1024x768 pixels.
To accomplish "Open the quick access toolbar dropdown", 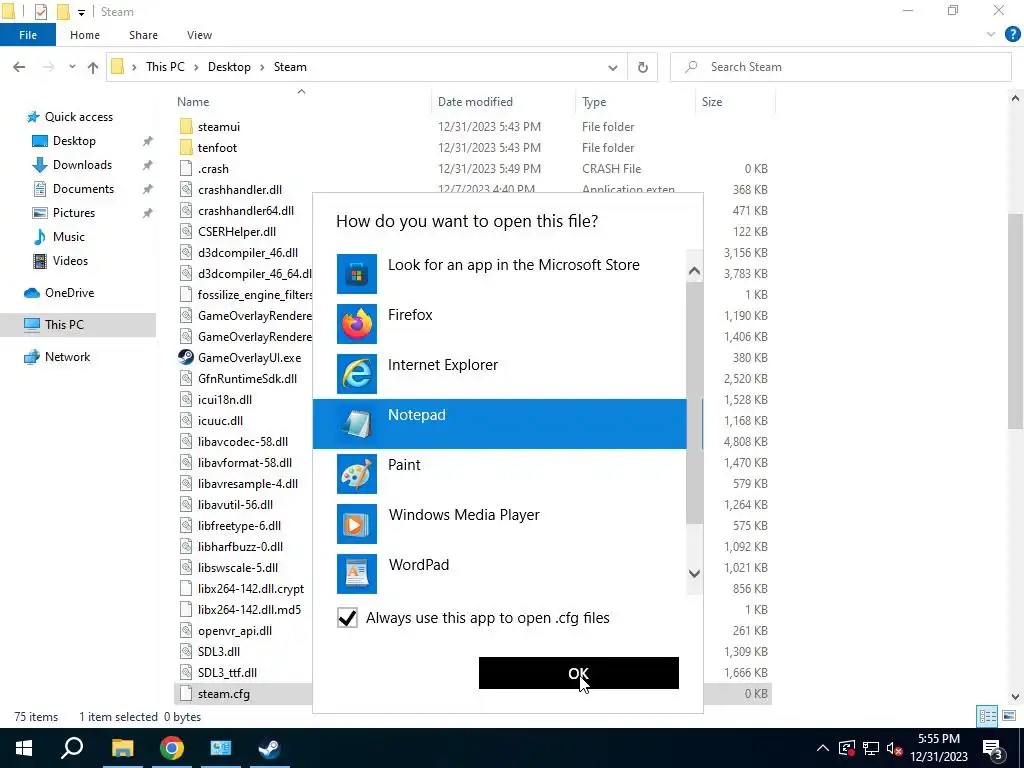I will click(81, 12).
